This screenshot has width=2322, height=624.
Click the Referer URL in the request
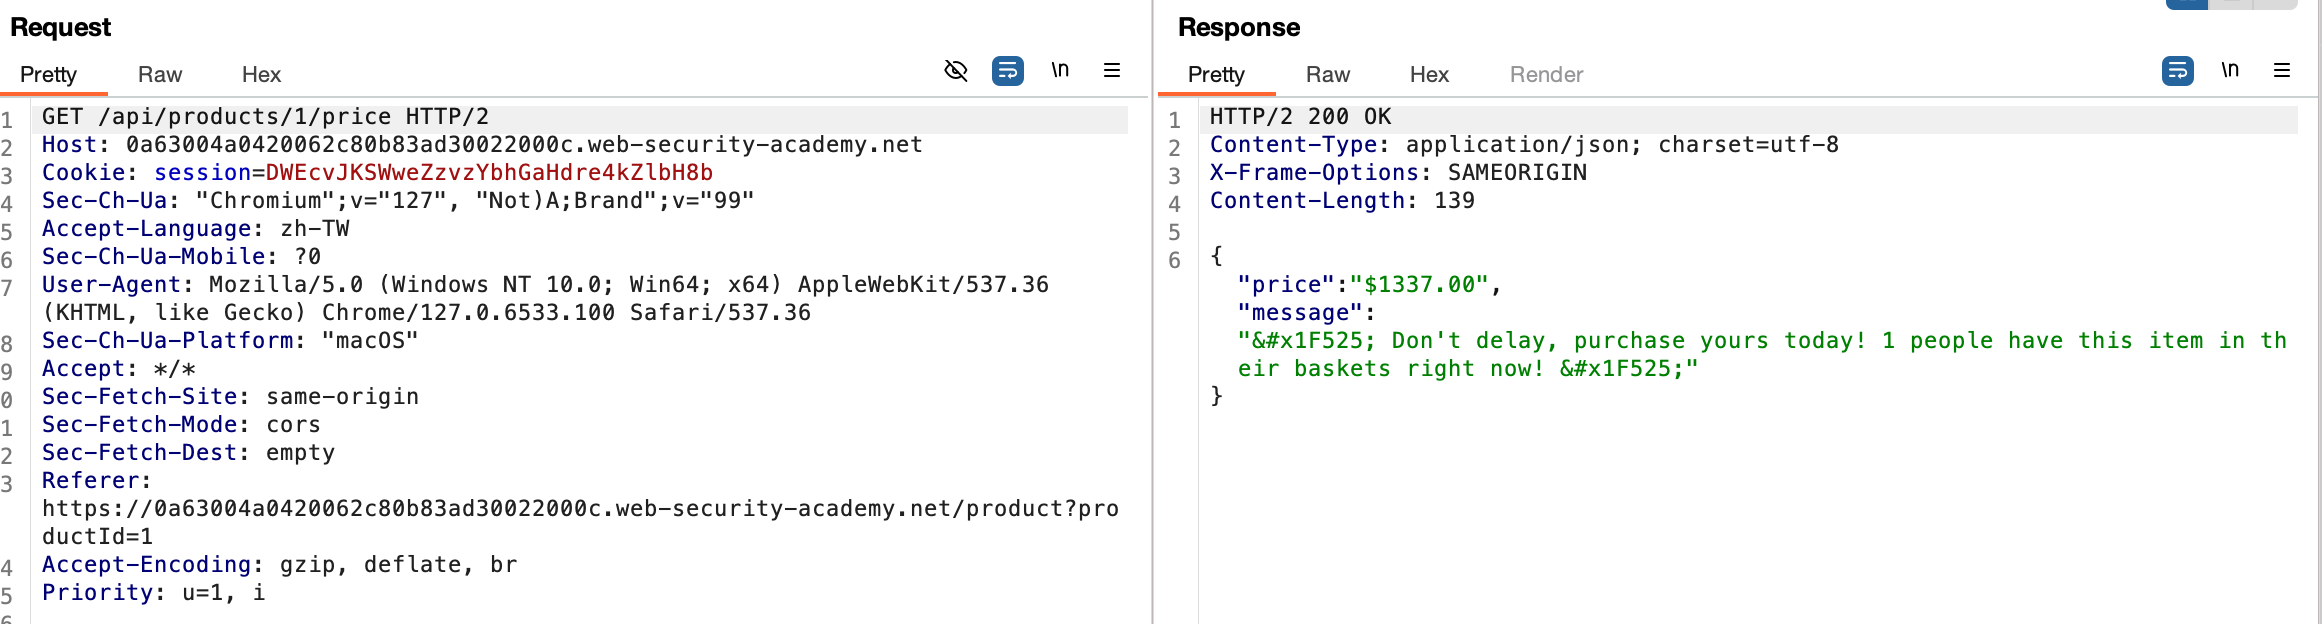(580, 509)
